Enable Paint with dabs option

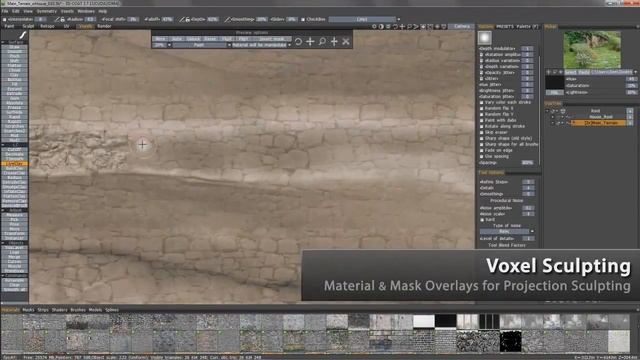point(482,120)
